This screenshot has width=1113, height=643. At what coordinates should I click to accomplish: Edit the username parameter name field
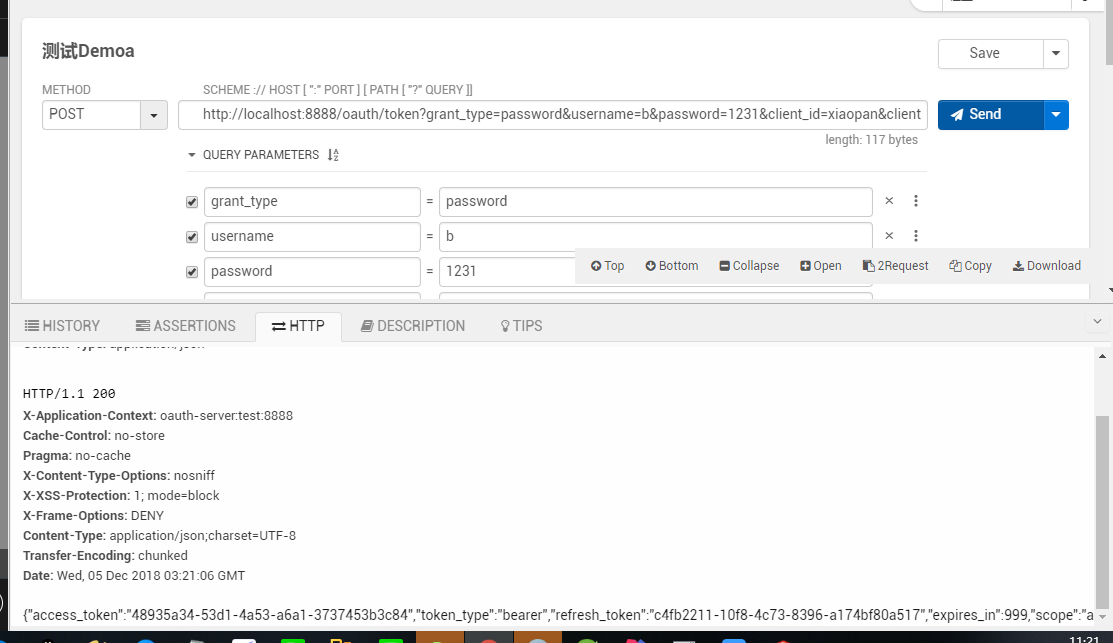312,236
